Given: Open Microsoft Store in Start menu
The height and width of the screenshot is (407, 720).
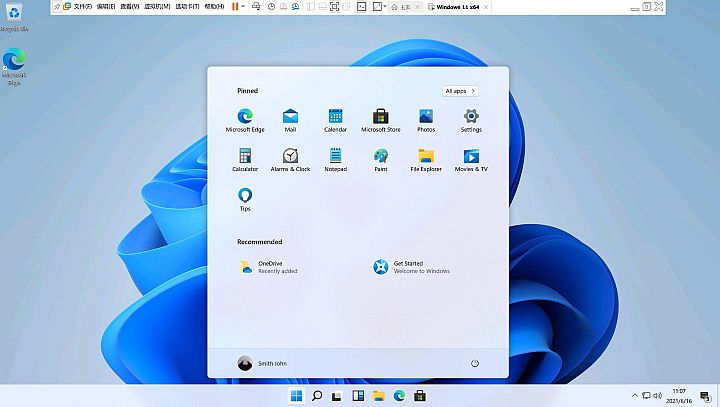Looking at the screenshot, I should (x=381, y=120).
